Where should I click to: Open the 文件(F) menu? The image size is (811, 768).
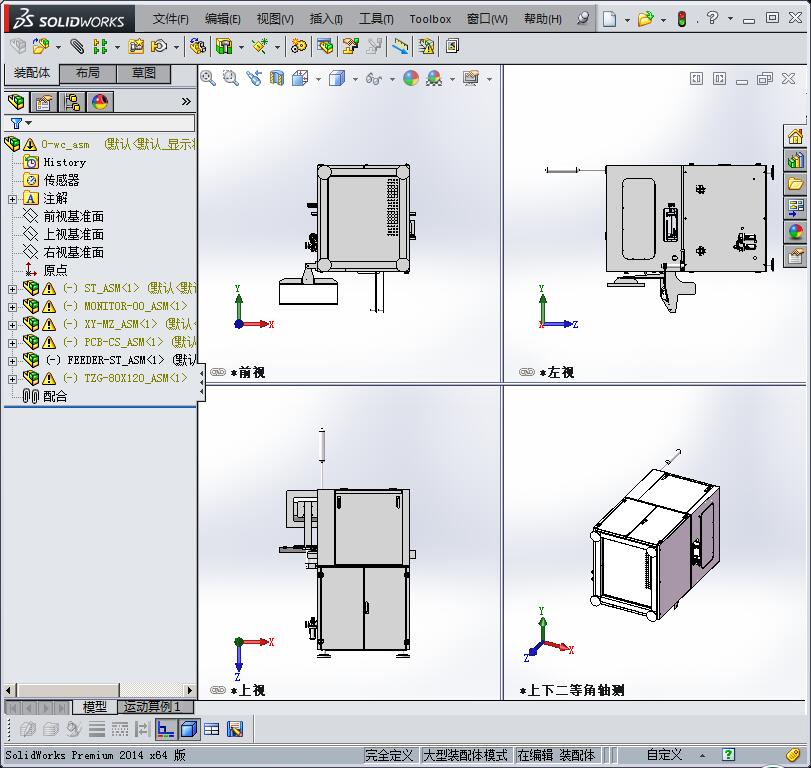tap(170, 19)
